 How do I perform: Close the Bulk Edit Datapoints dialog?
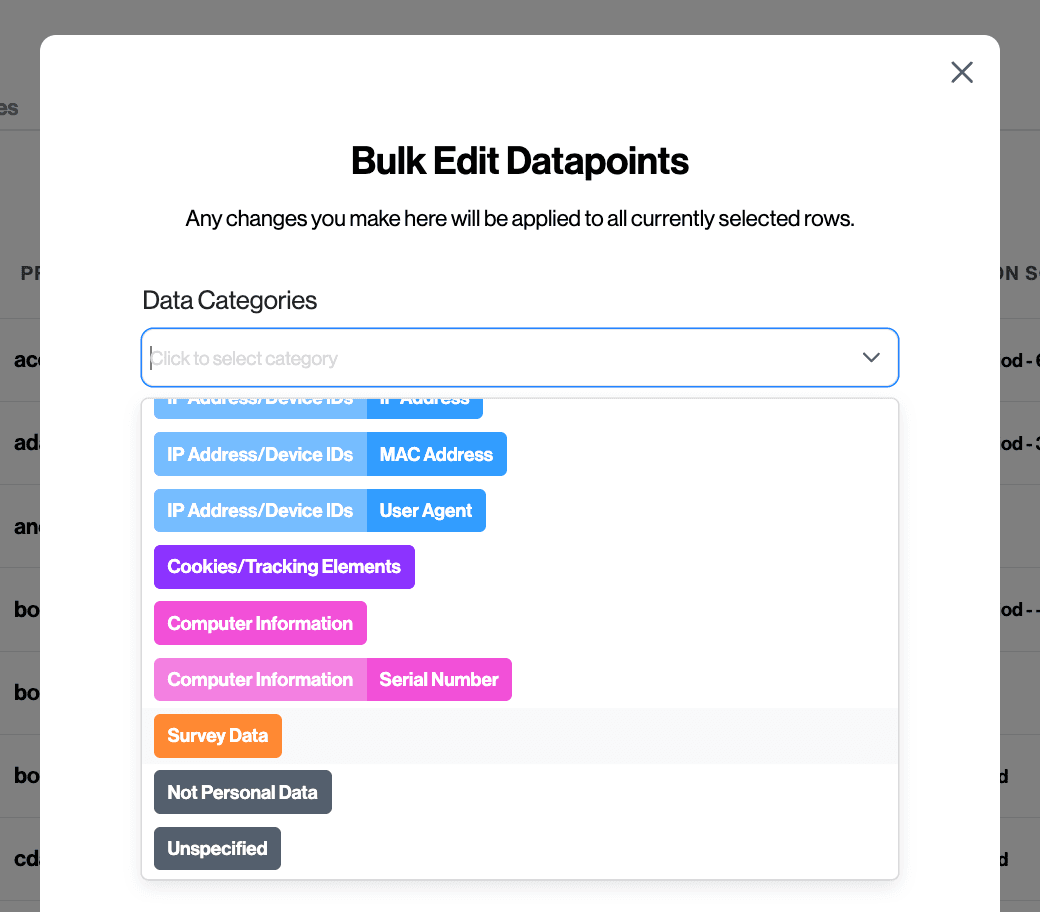click(x=961, y=72)
